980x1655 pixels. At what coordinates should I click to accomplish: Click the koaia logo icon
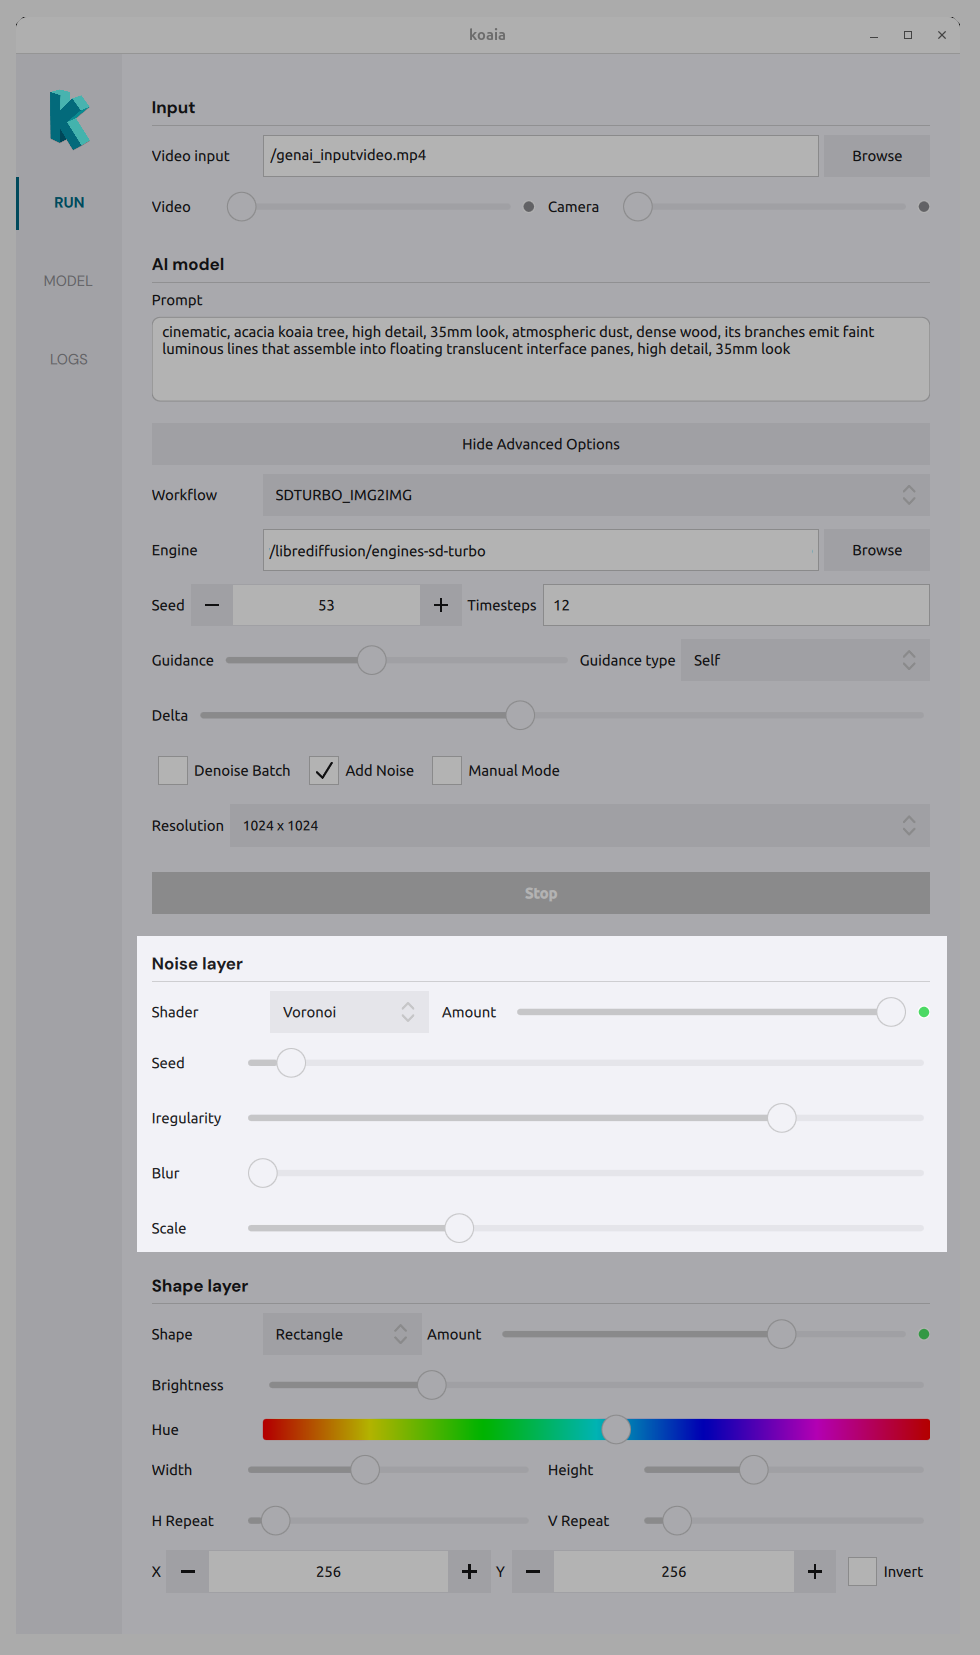pyautogui.click(x=69, y=120)
